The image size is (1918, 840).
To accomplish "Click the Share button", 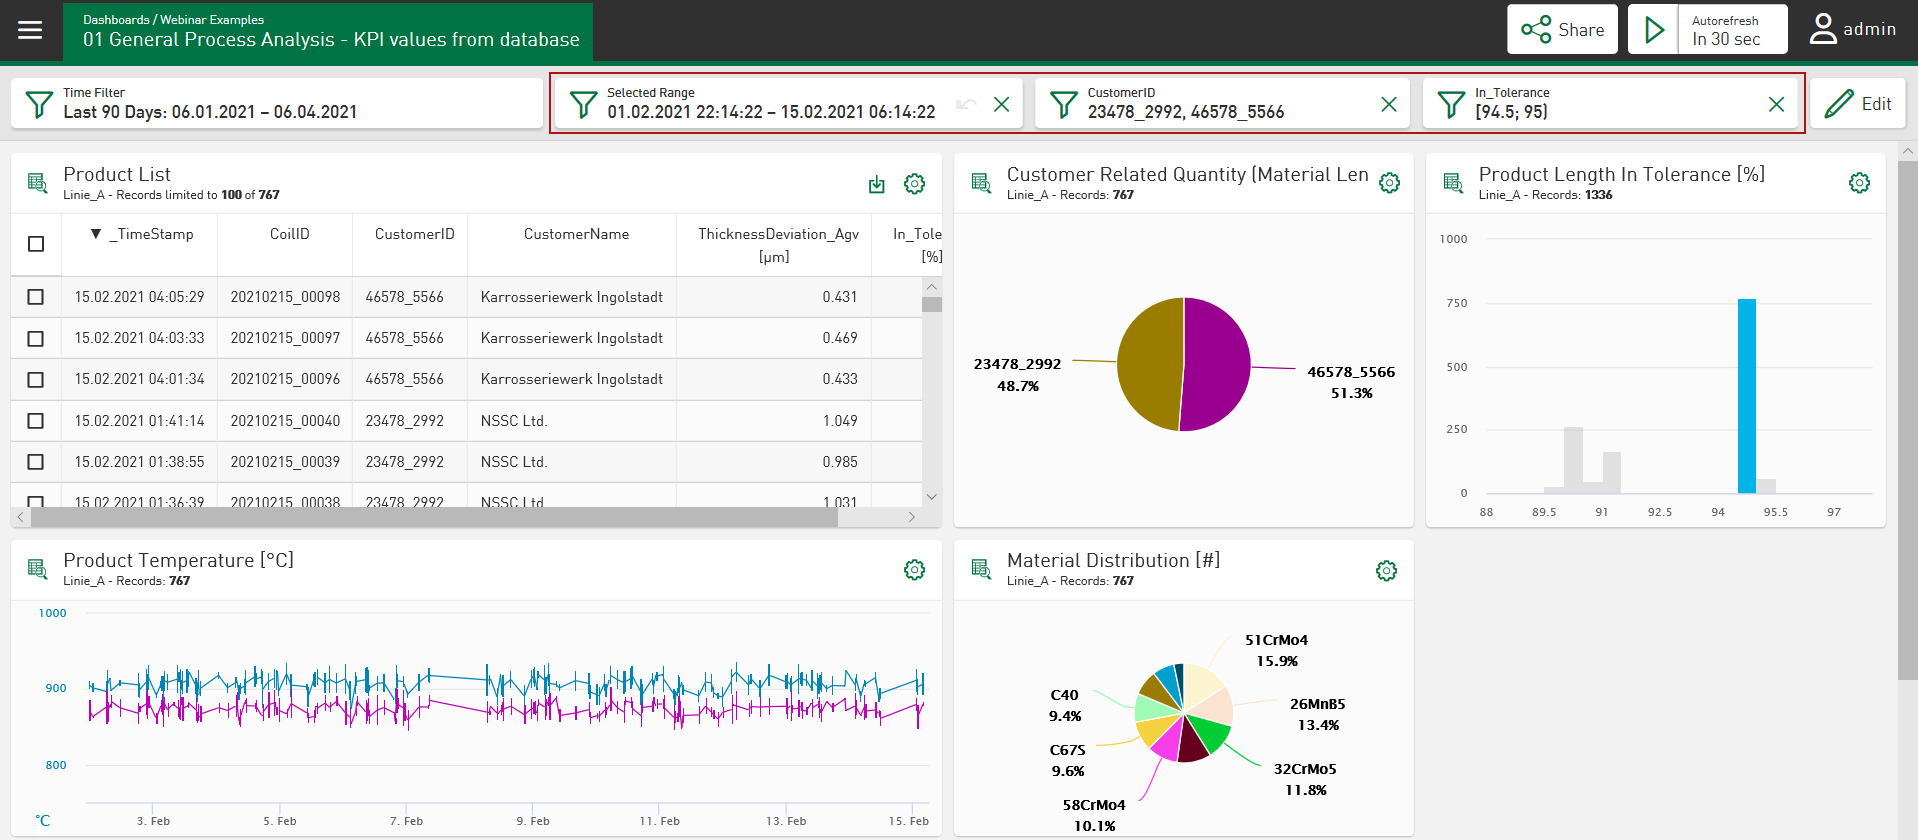I will point(1562,30).
